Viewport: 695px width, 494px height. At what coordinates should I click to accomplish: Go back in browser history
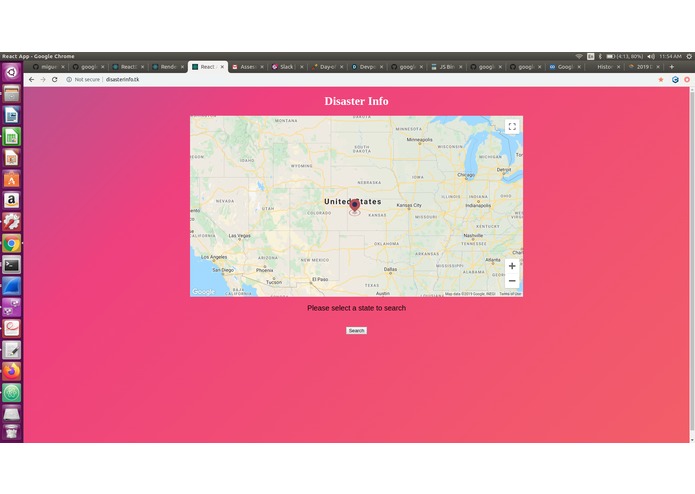point(31,80)
